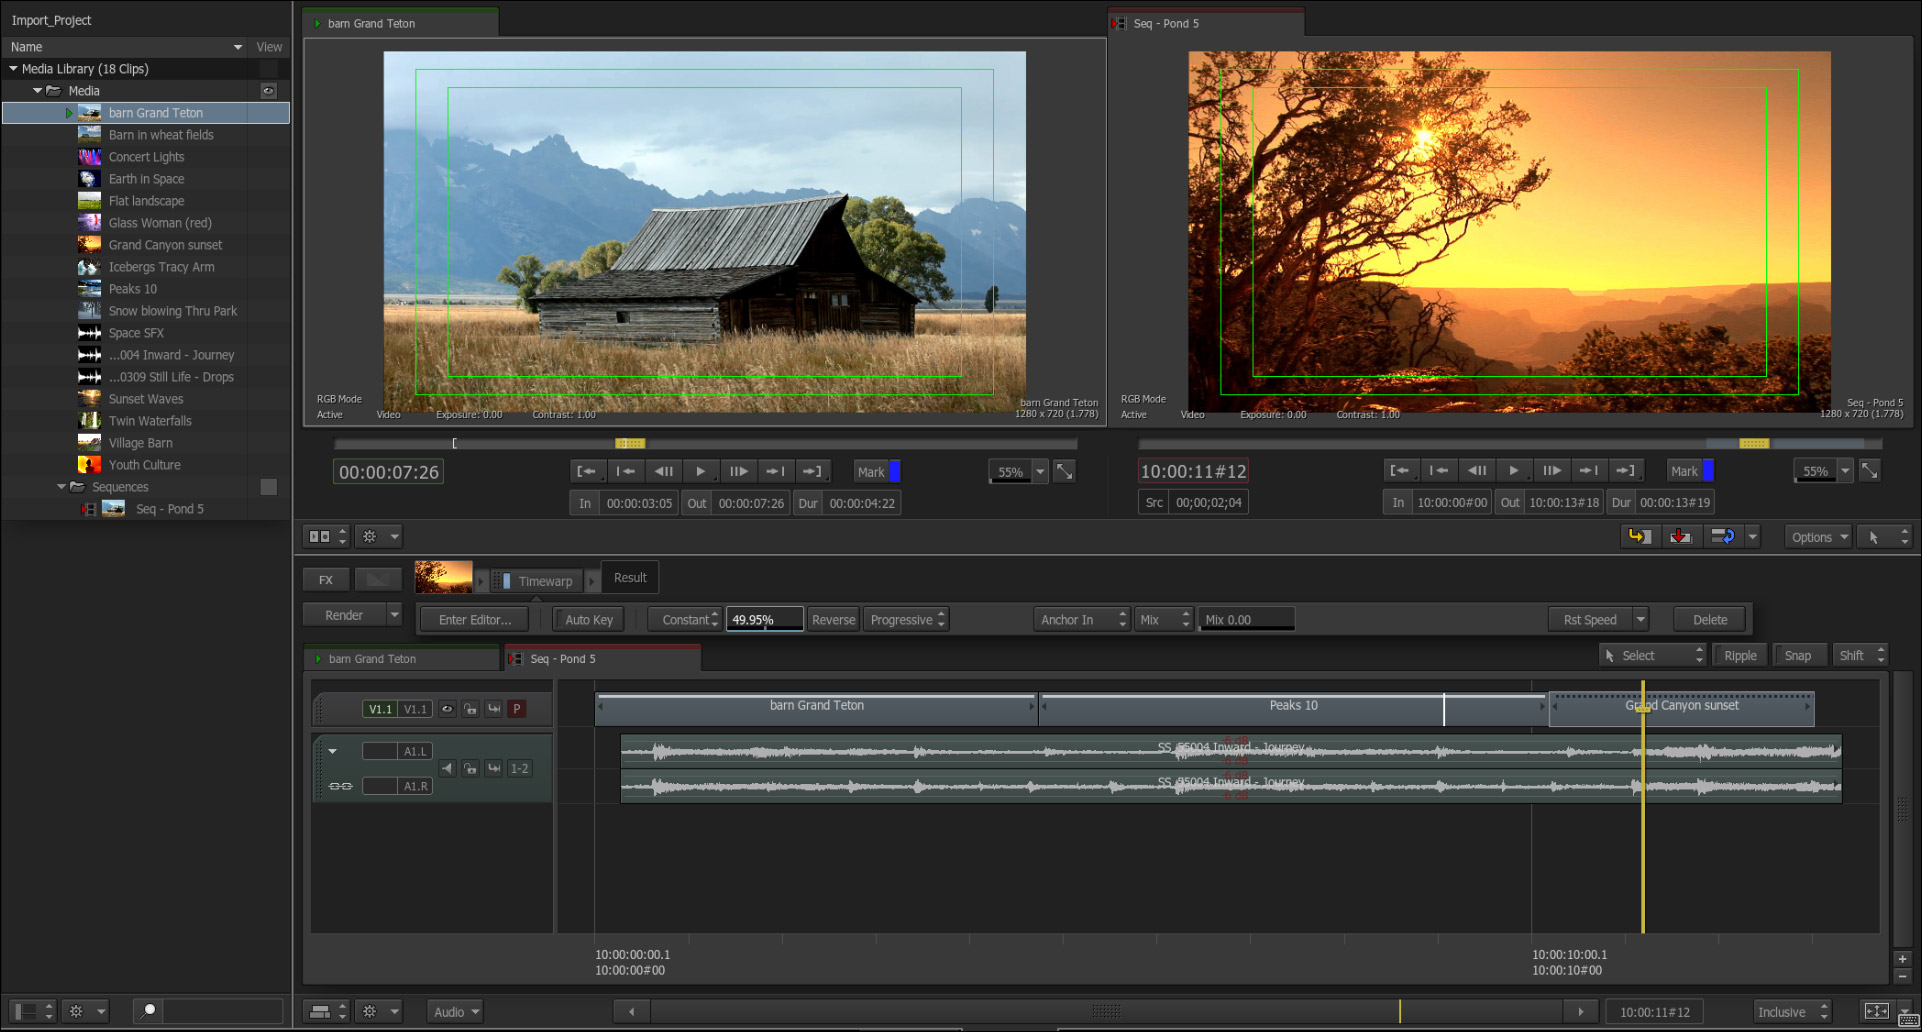
Task: Go to In point in source viewer
Action: [x=587, y=471]
